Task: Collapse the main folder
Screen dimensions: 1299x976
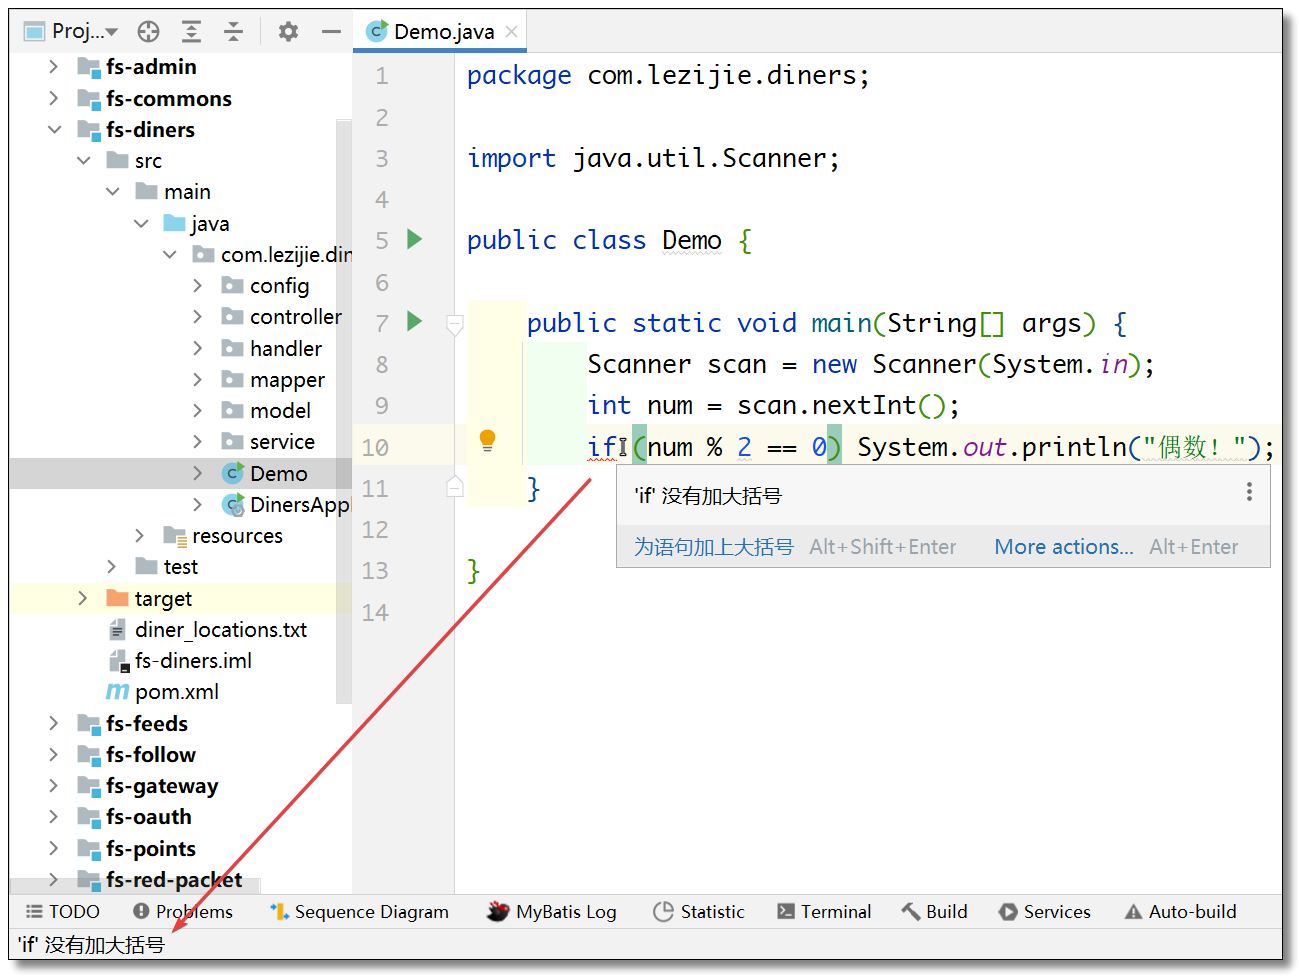Action: pyautogui.click(x=112, y=191)
